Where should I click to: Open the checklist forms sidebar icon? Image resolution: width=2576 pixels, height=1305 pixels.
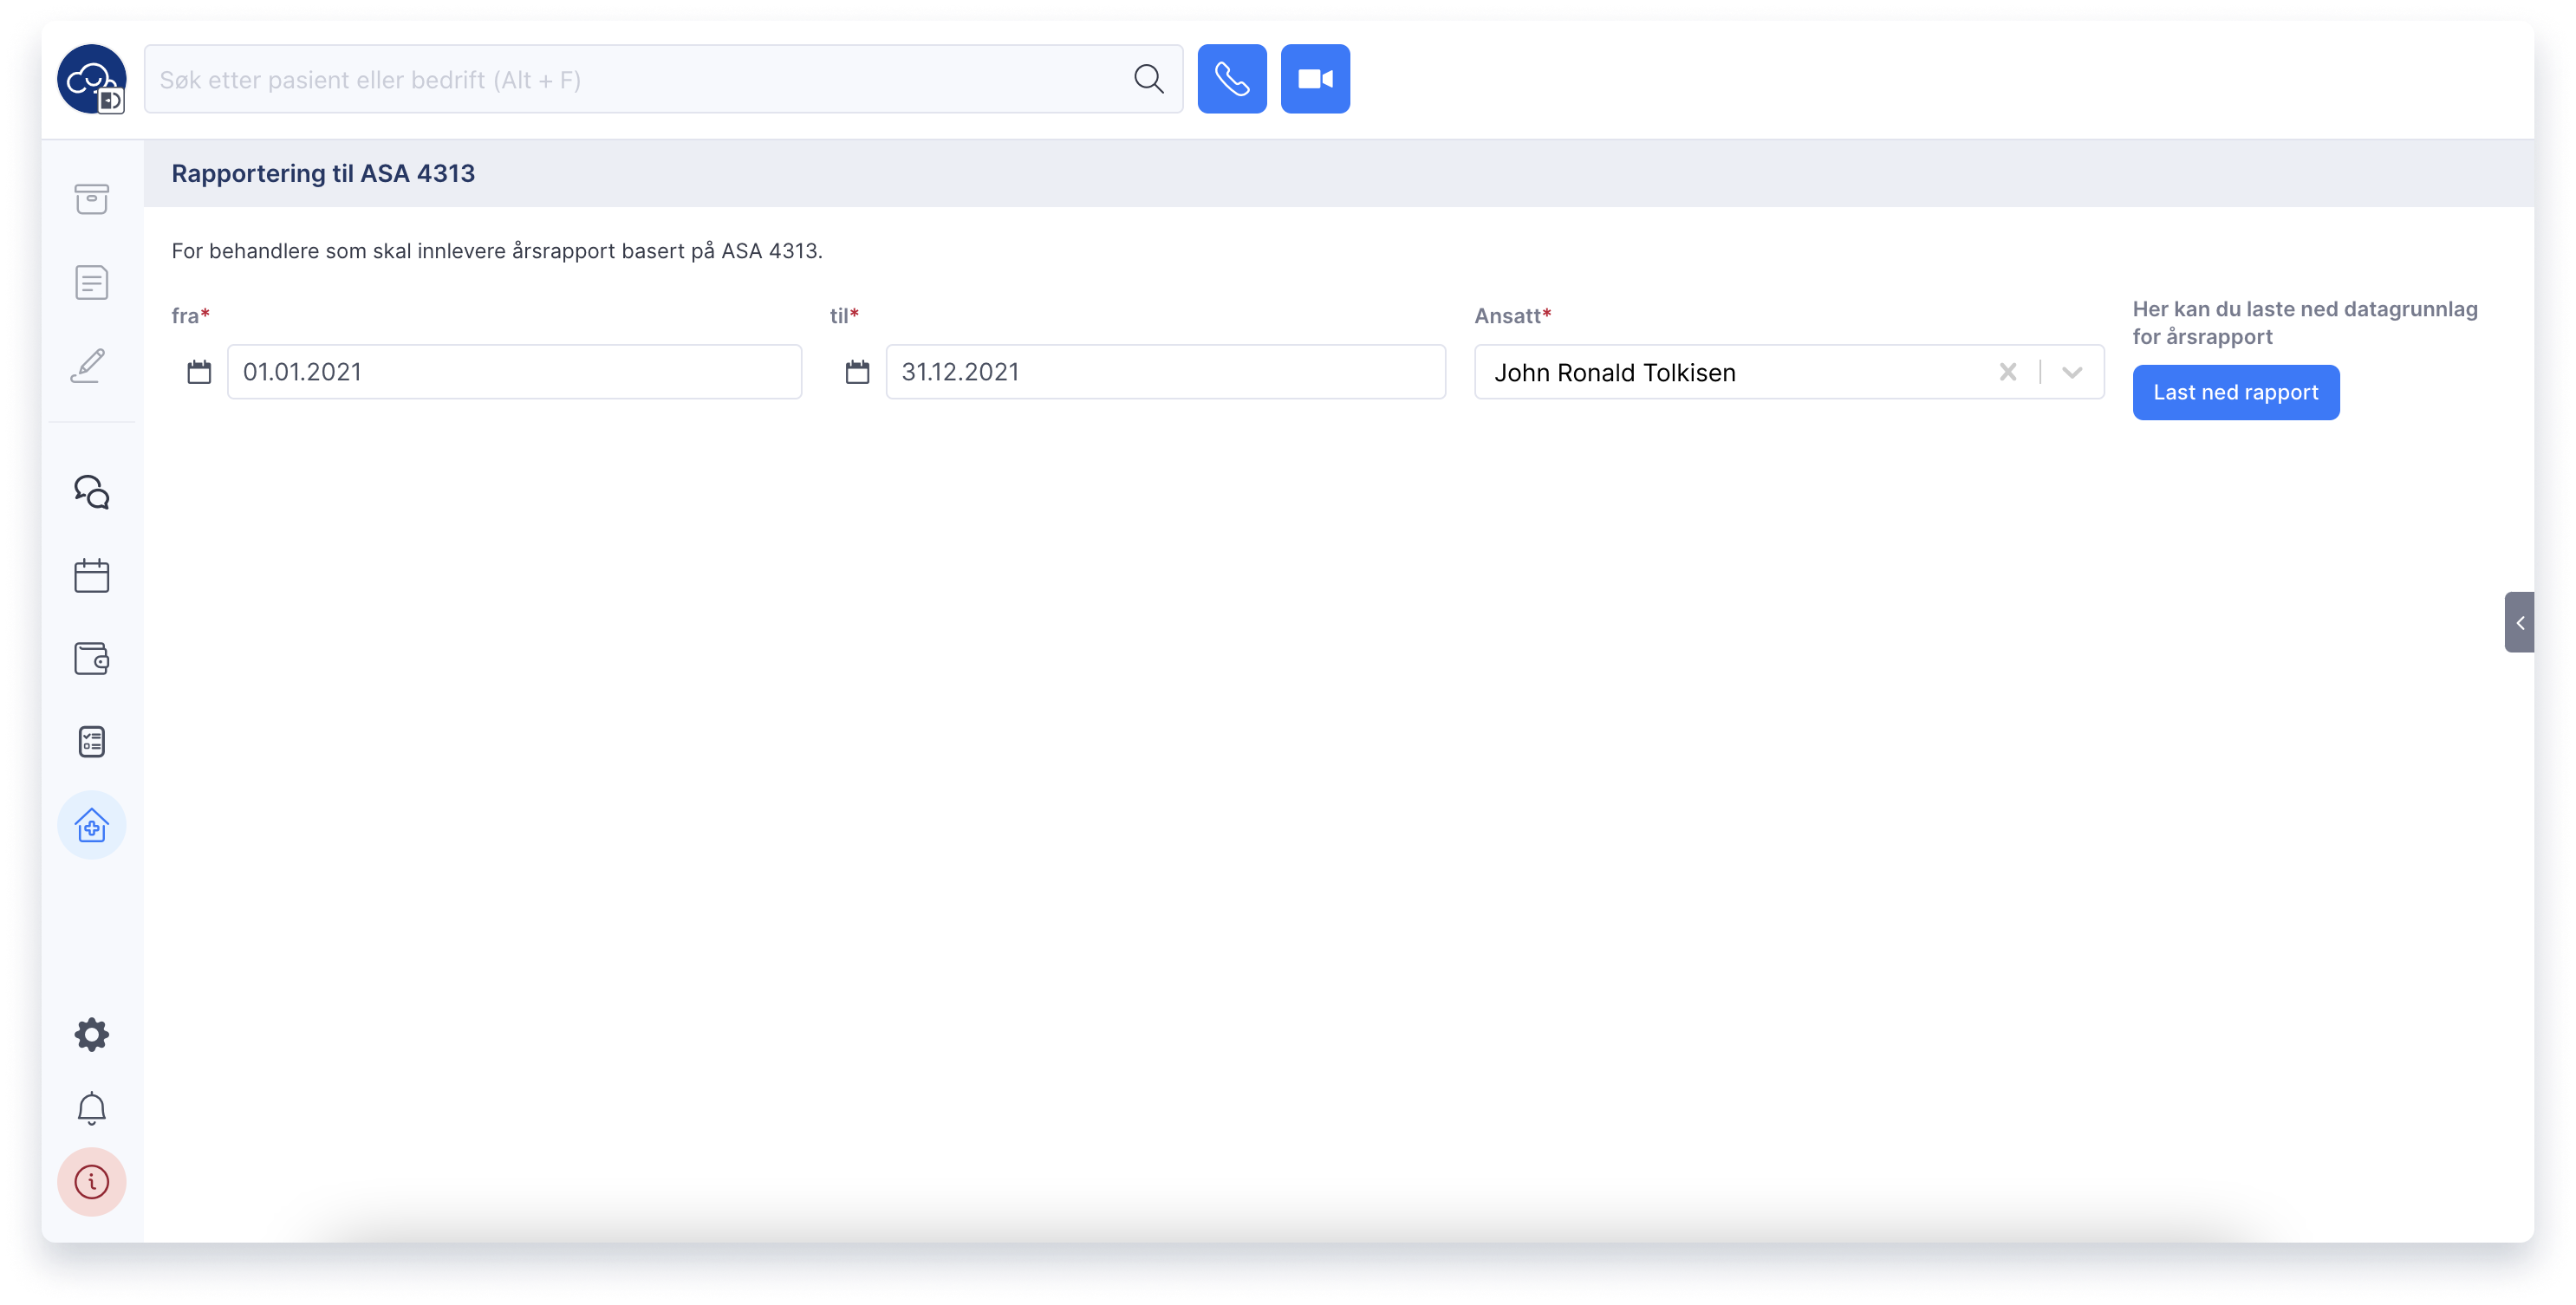click(x=91, y=741)
